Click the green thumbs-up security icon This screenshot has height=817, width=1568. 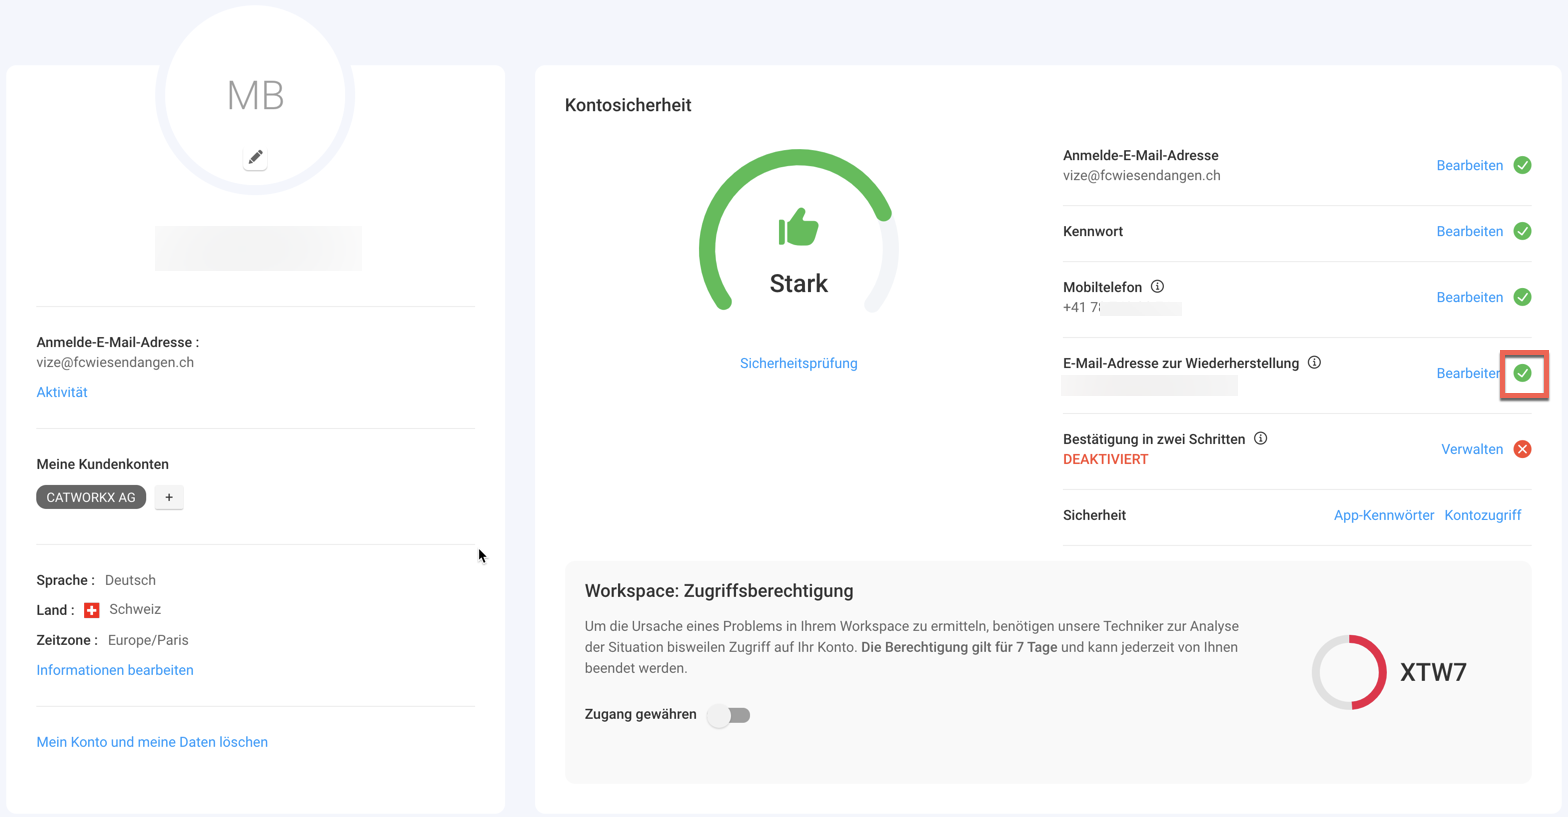point(798,227)
